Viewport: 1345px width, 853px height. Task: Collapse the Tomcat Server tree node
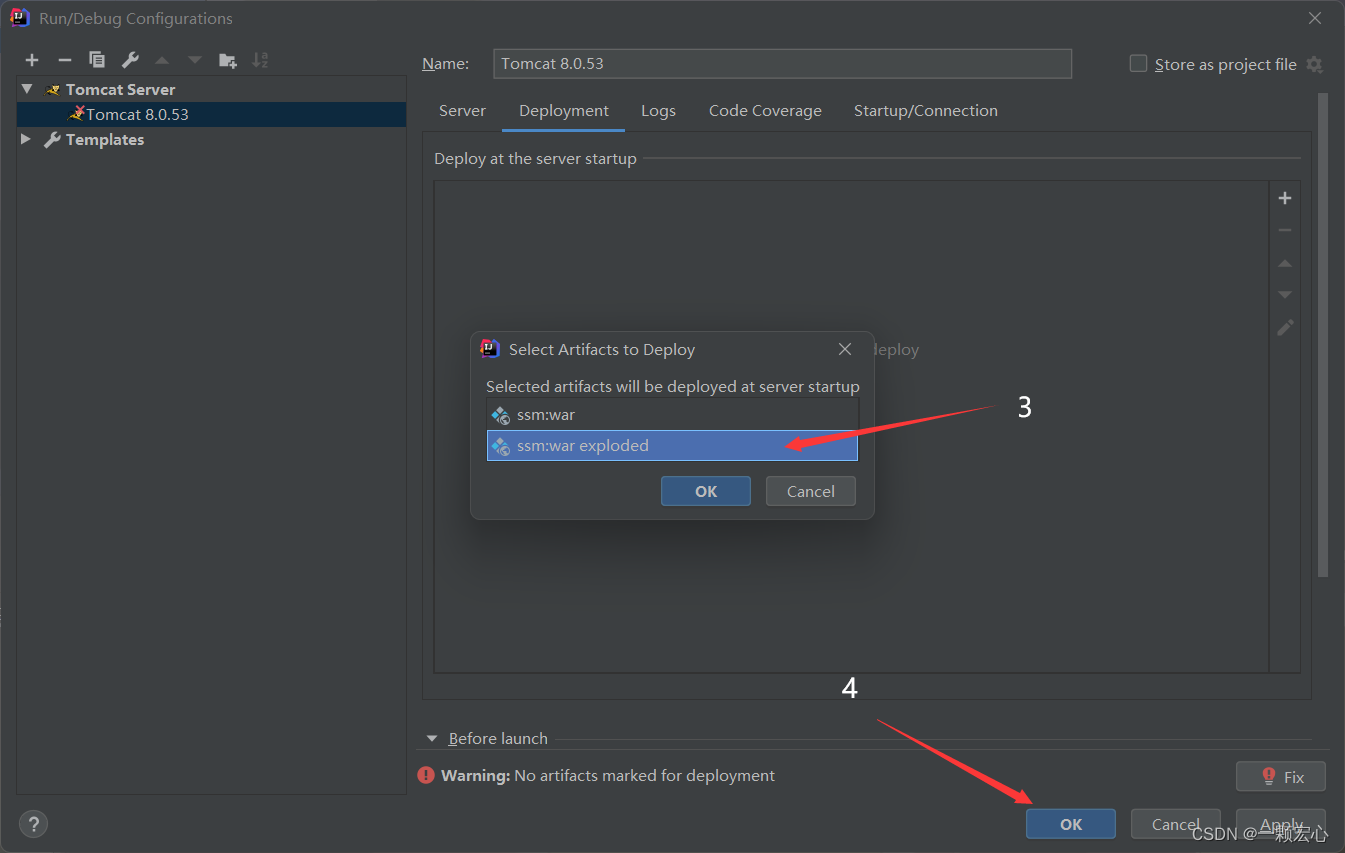point(27,89)
